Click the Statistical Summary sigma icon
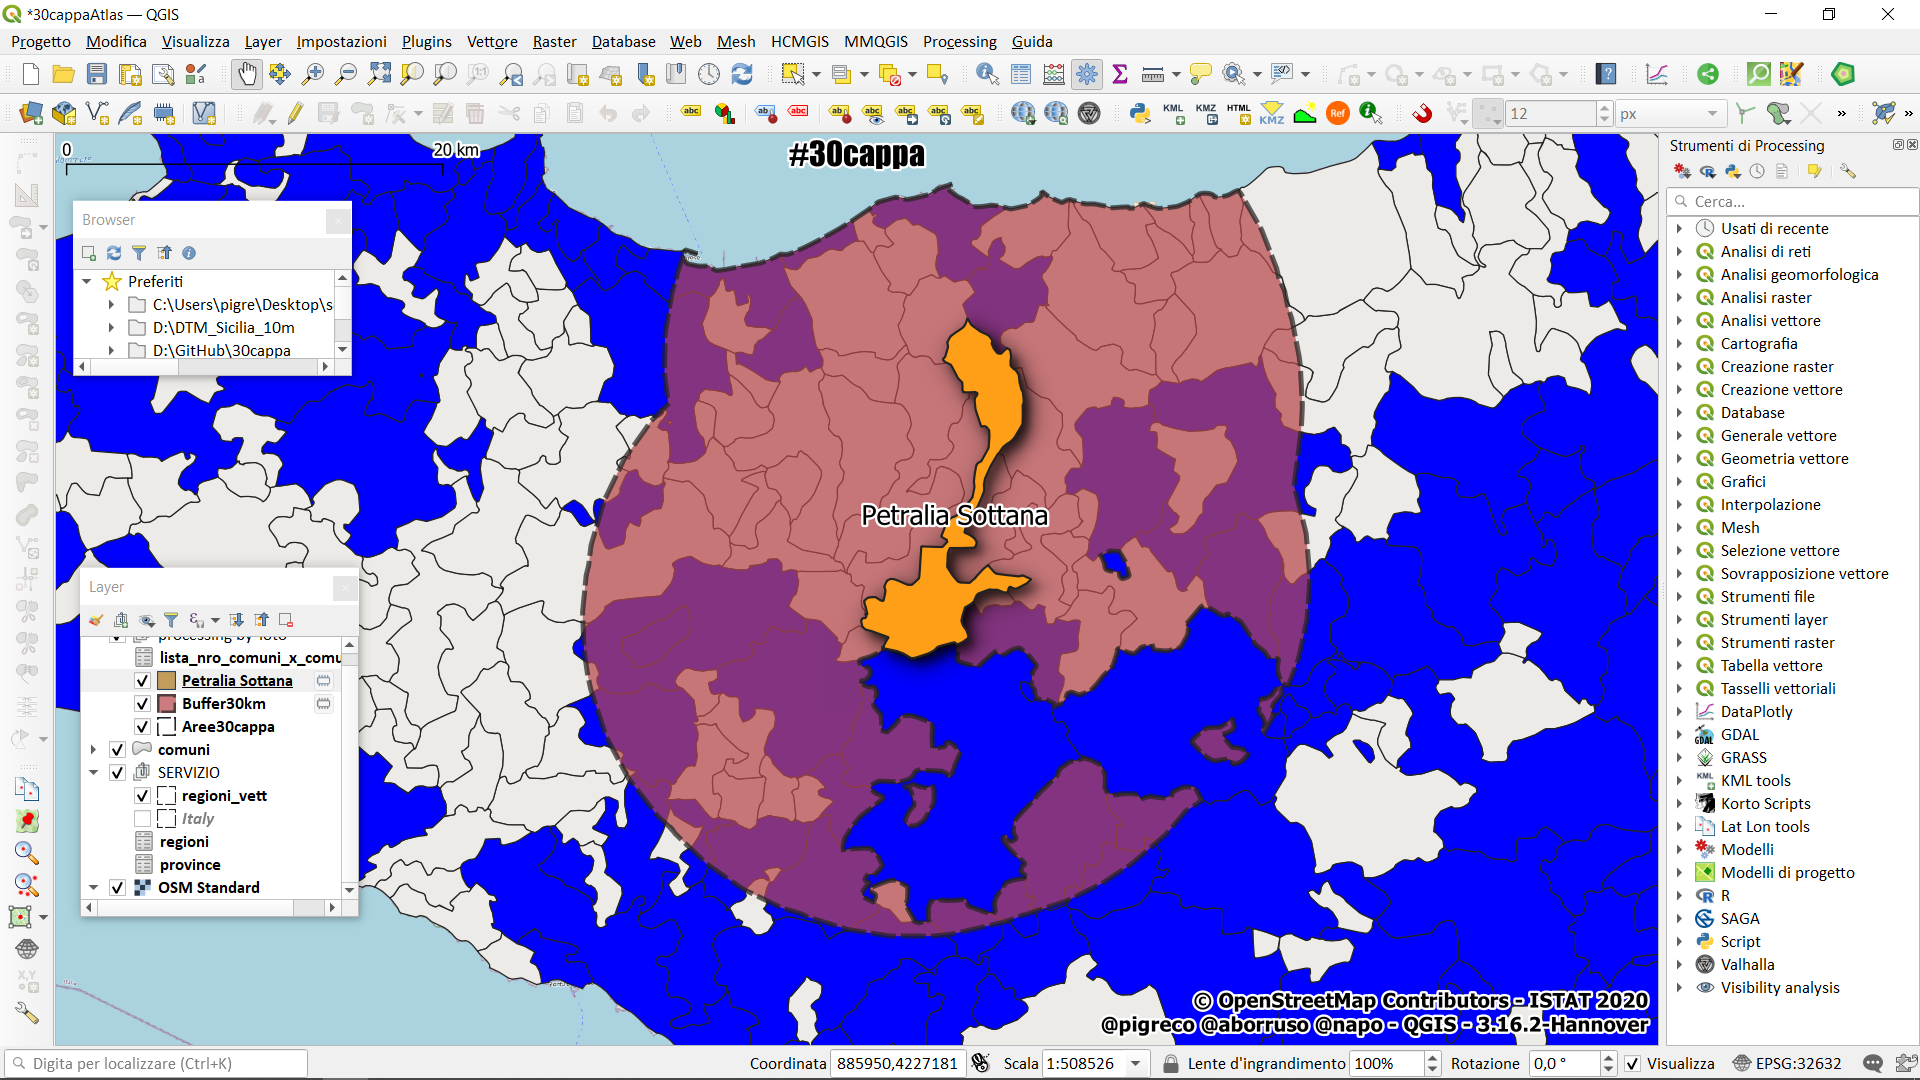The image size is (1920, 1080). click(x=1120, y=74)
